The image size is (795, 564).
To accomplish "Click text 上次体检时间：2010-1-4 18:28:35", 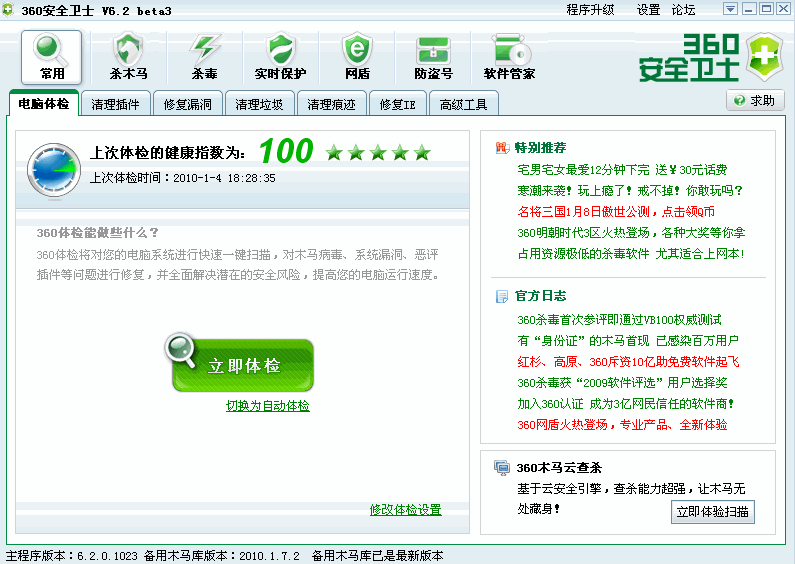I will coord(183,178).
